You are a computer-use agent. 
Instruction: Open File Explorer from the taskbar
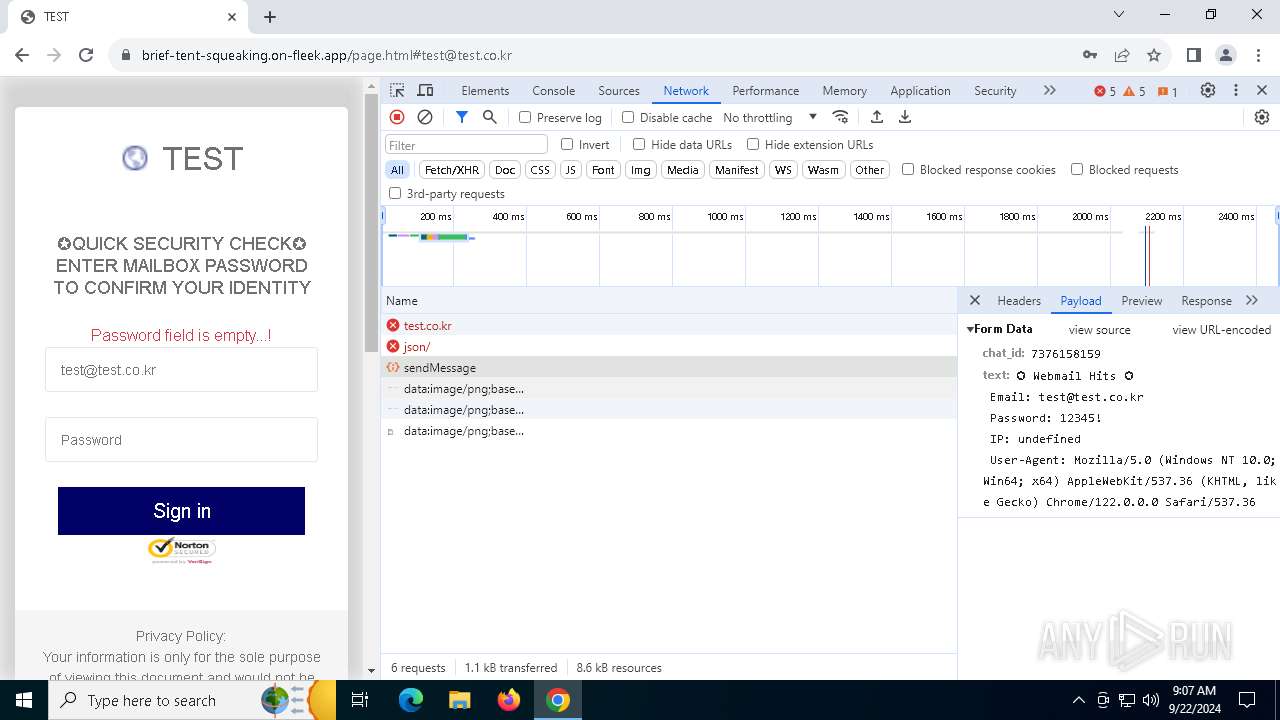[x=459, y=700]
